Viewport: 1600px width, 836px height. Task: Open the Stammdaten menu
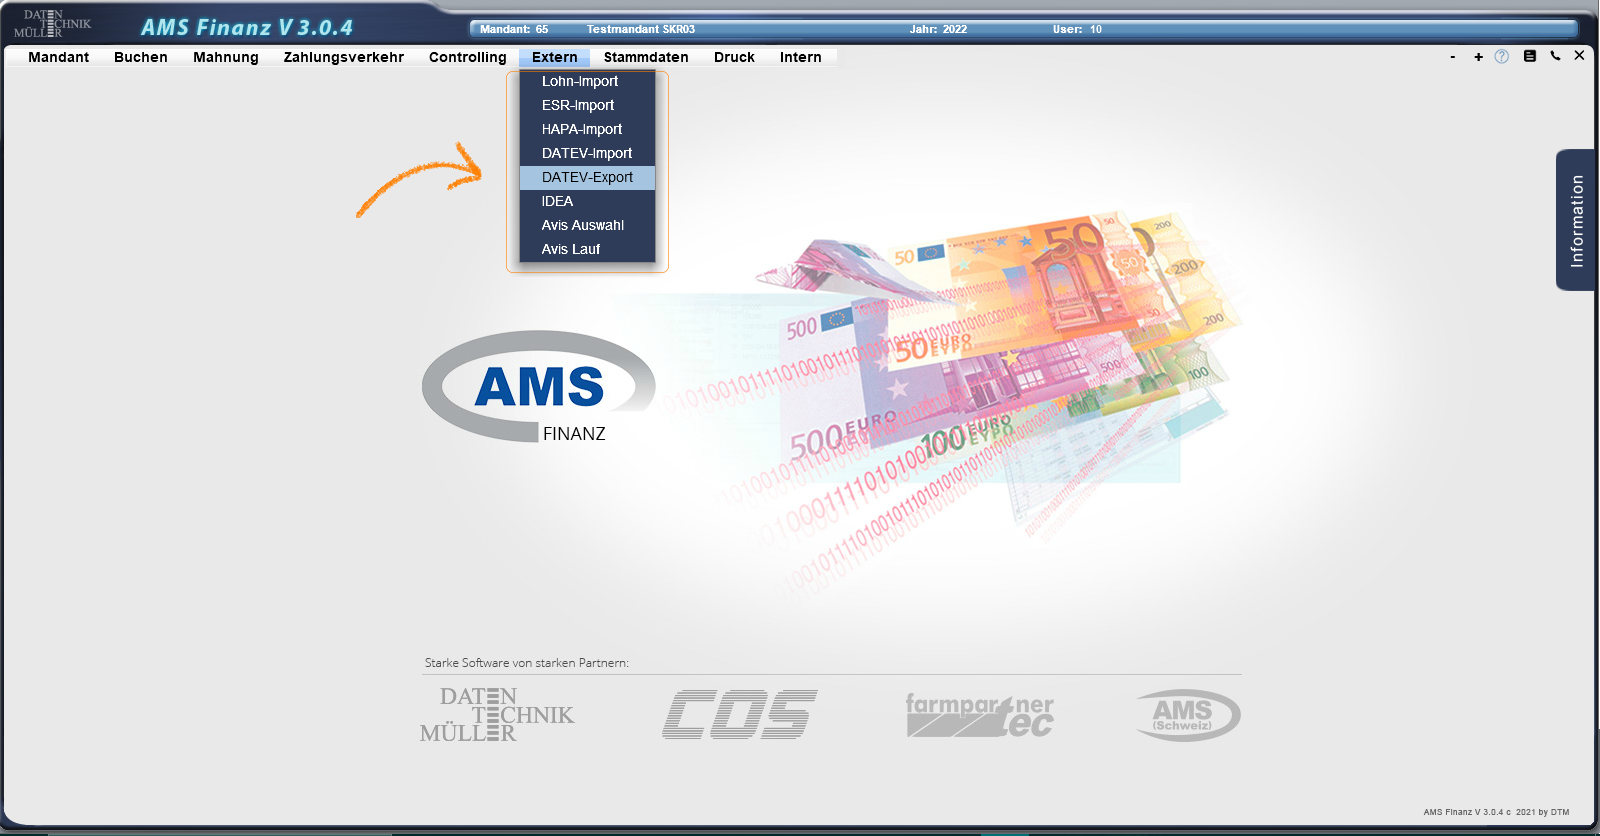pos(646,57)
